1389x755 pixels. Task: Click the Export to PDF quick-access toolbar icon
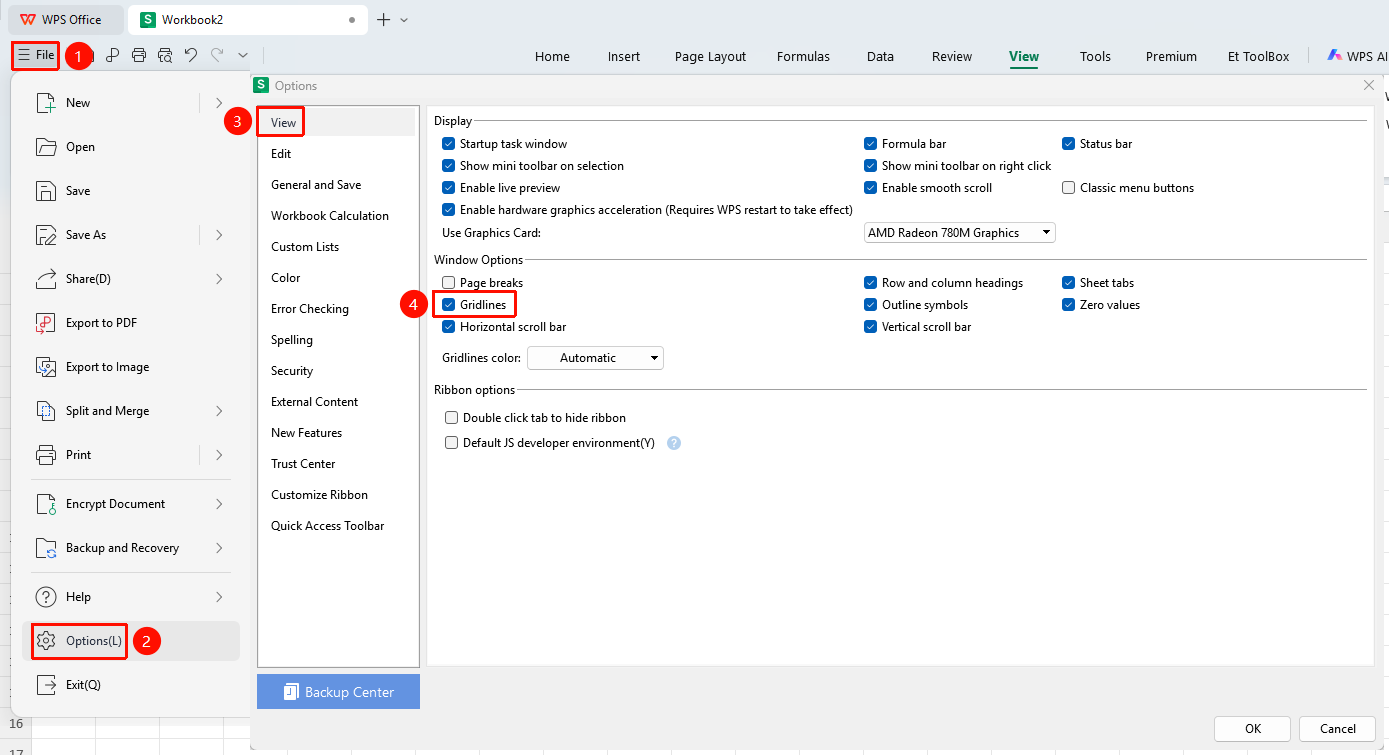pos(113,56)
